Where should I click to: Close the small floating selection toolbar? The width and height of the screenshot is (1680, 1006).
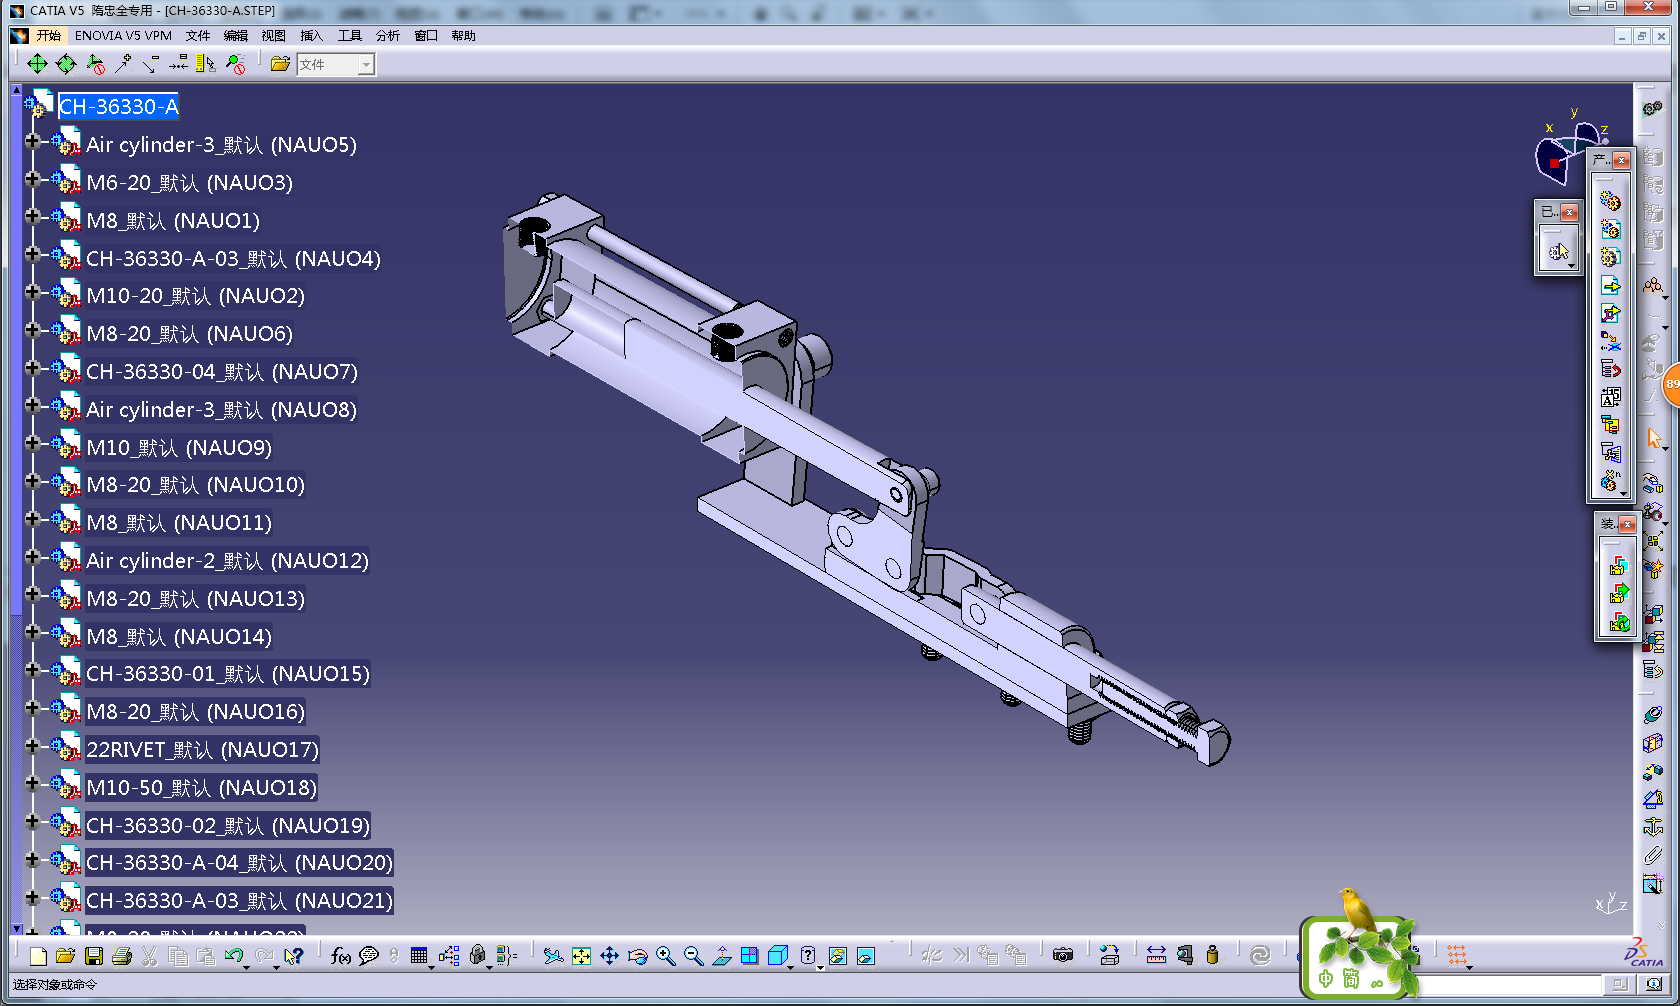tap(1569, 212)
